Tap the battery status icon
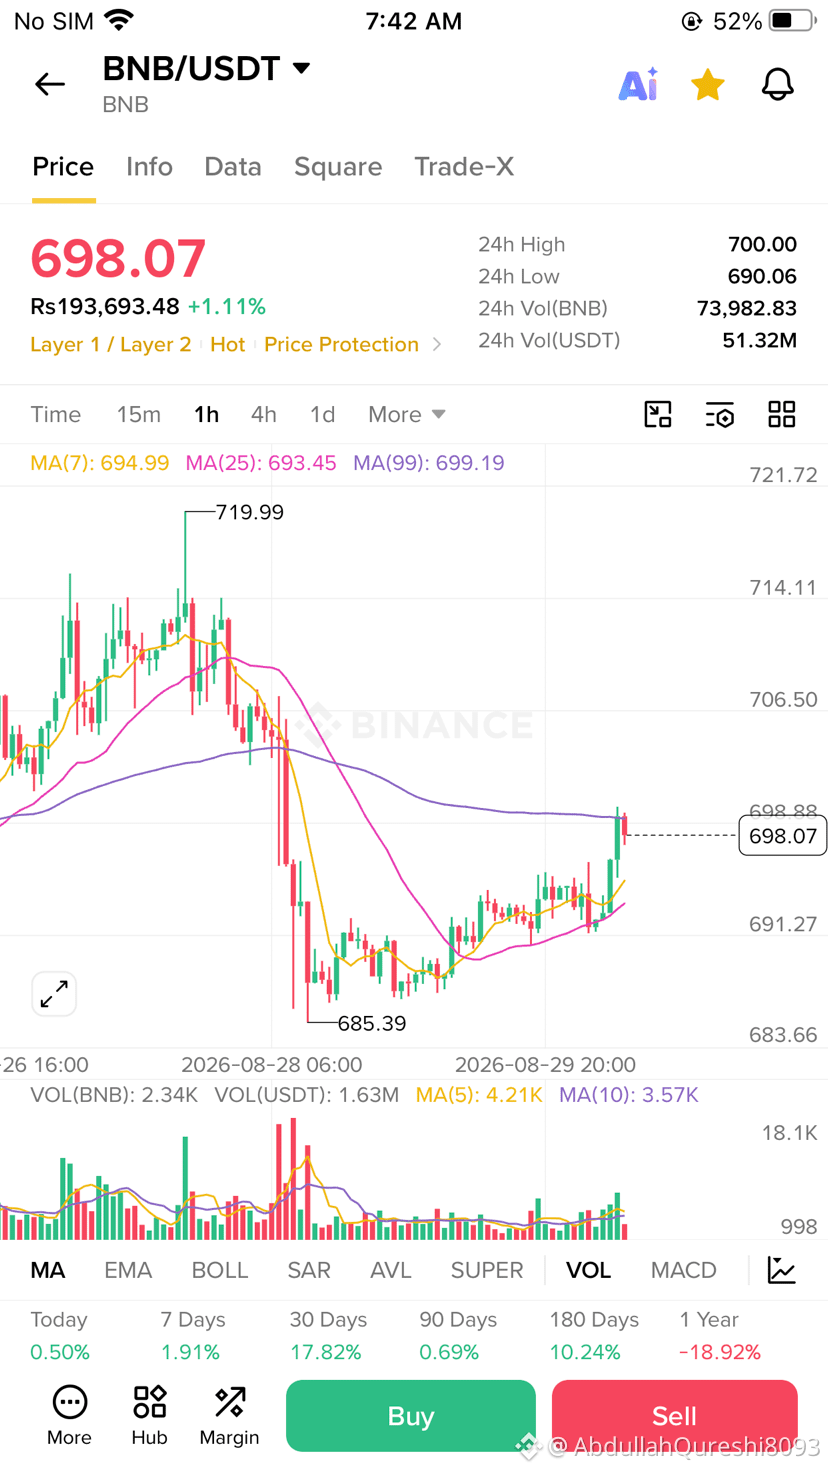Screen dimensions: 828x1472 click(794, 20)
